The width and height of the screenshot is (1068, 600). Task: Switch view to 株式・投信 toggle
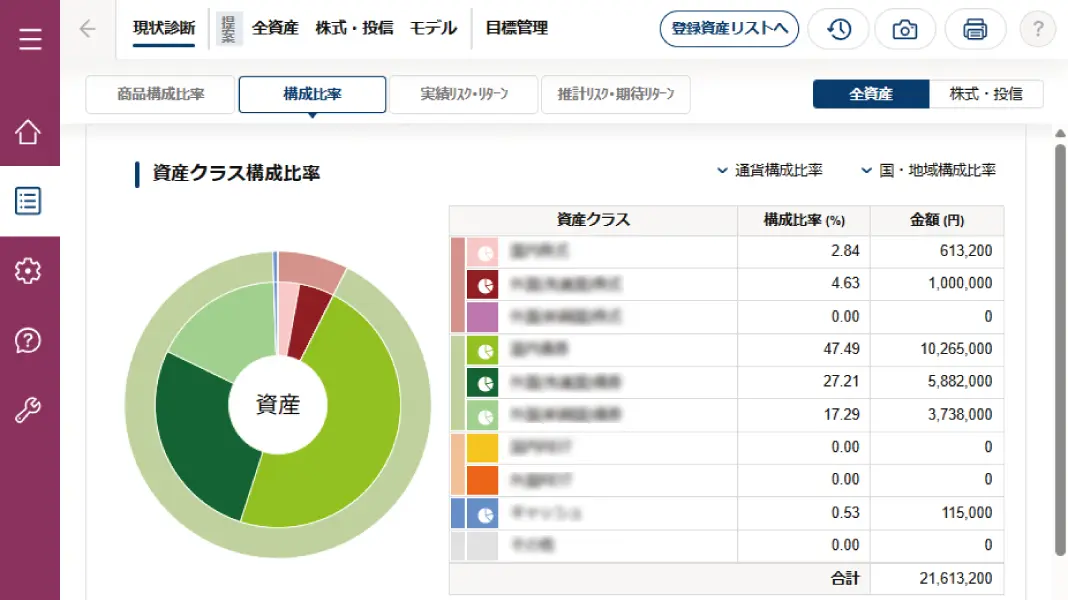[986, 94]
